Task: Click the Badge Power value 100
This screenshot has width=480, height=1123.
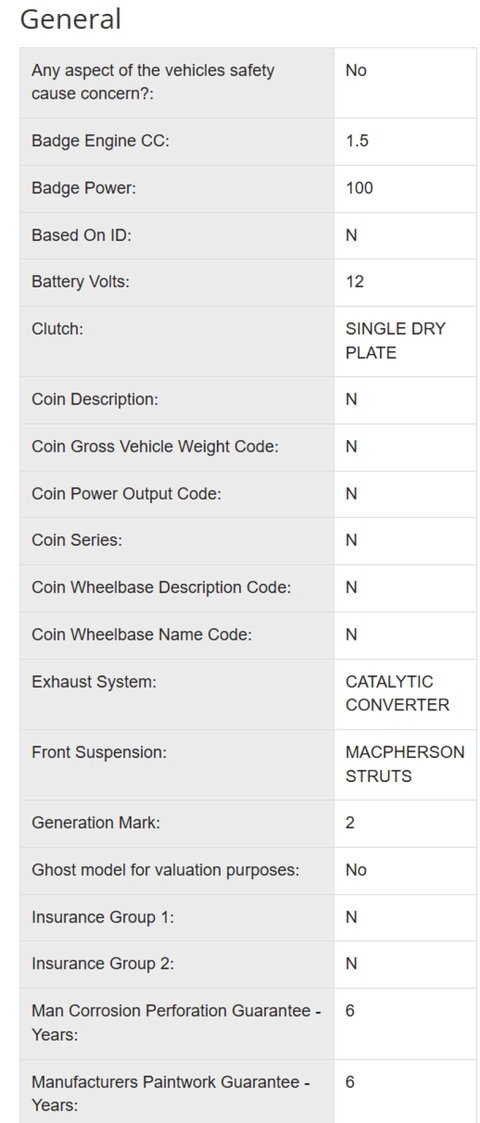Action: 359,188
